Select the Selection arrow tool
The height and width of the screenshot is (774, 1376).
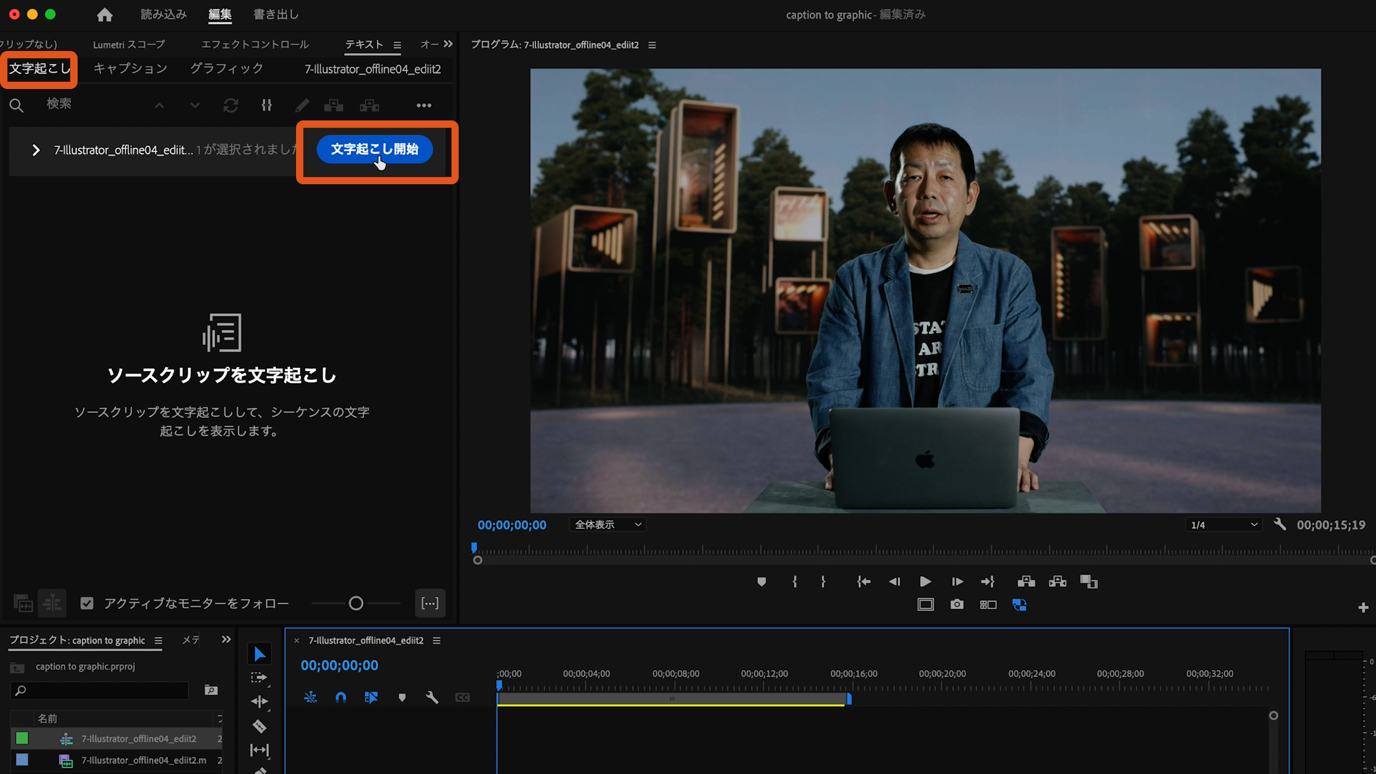click(x=259, y=654)
